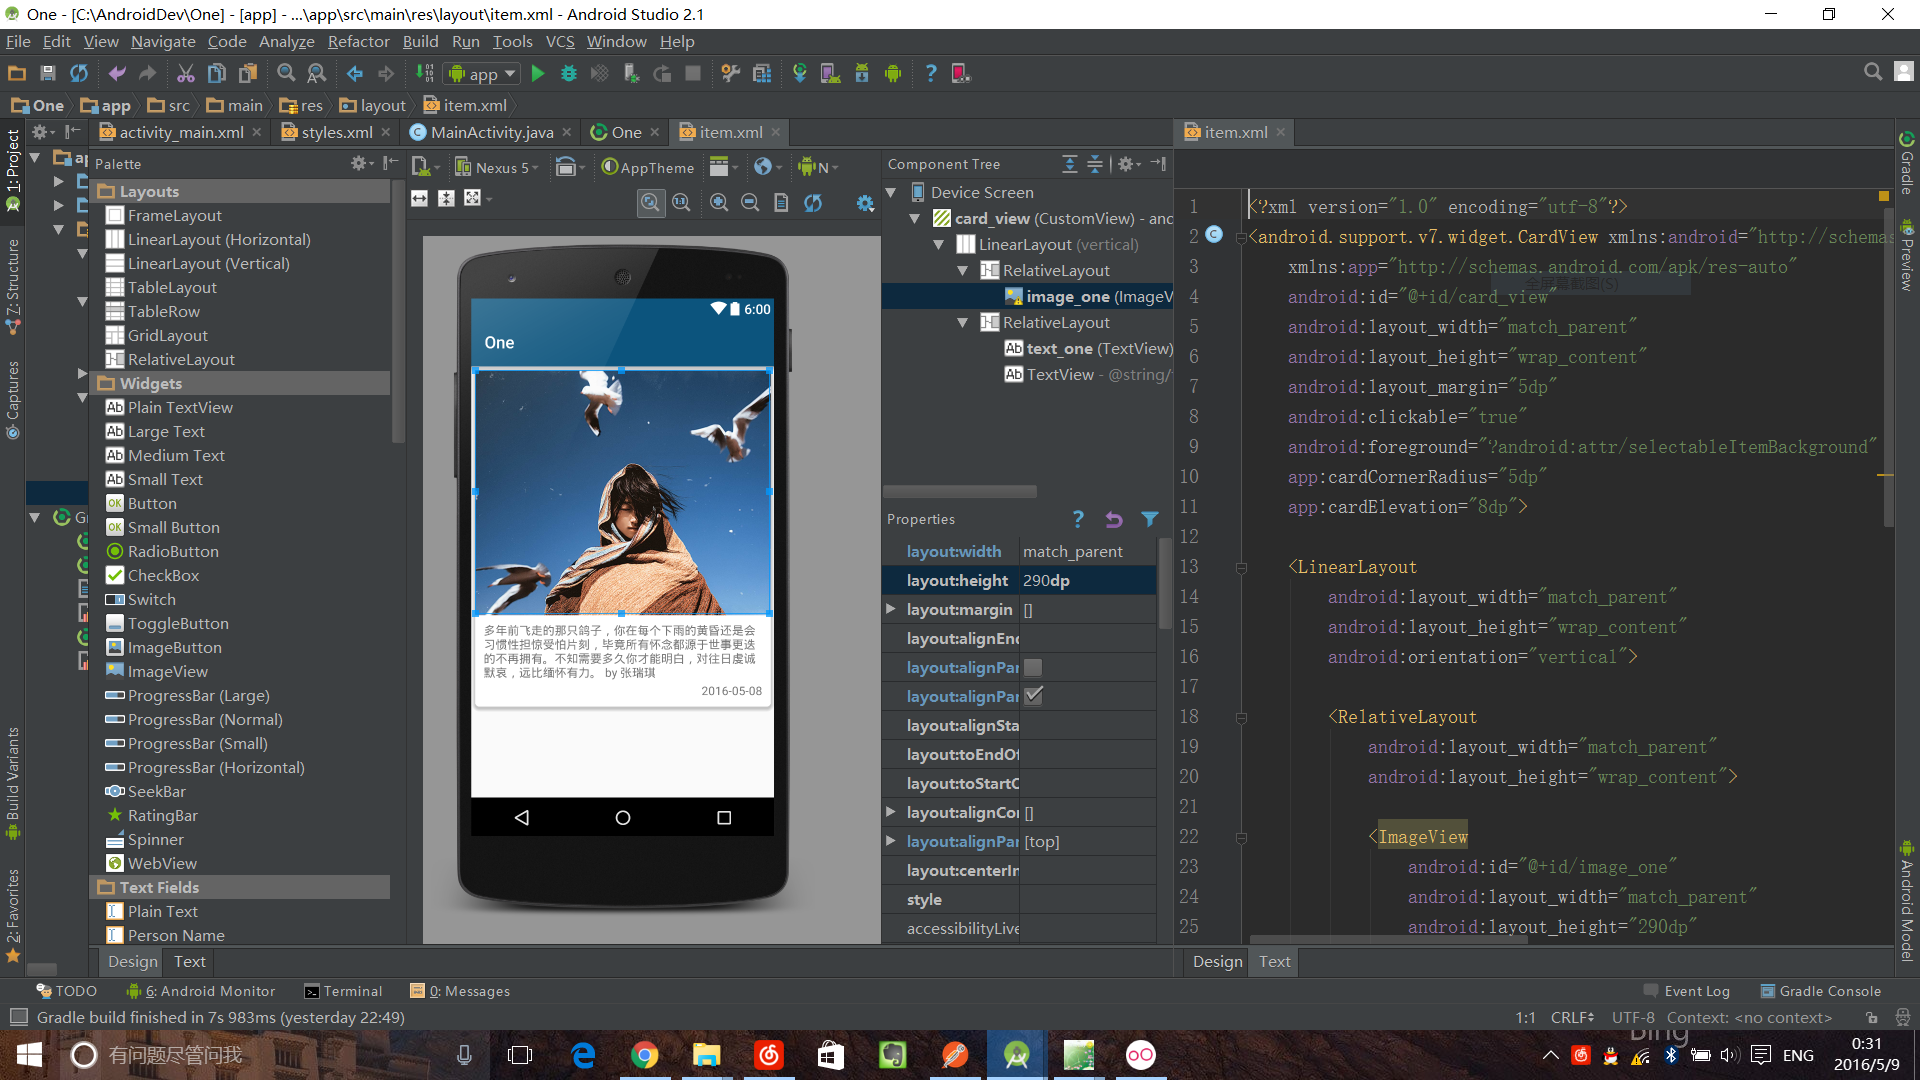Click Zoom Out in the design preview
The image size is (1920, 1080).
750,202
